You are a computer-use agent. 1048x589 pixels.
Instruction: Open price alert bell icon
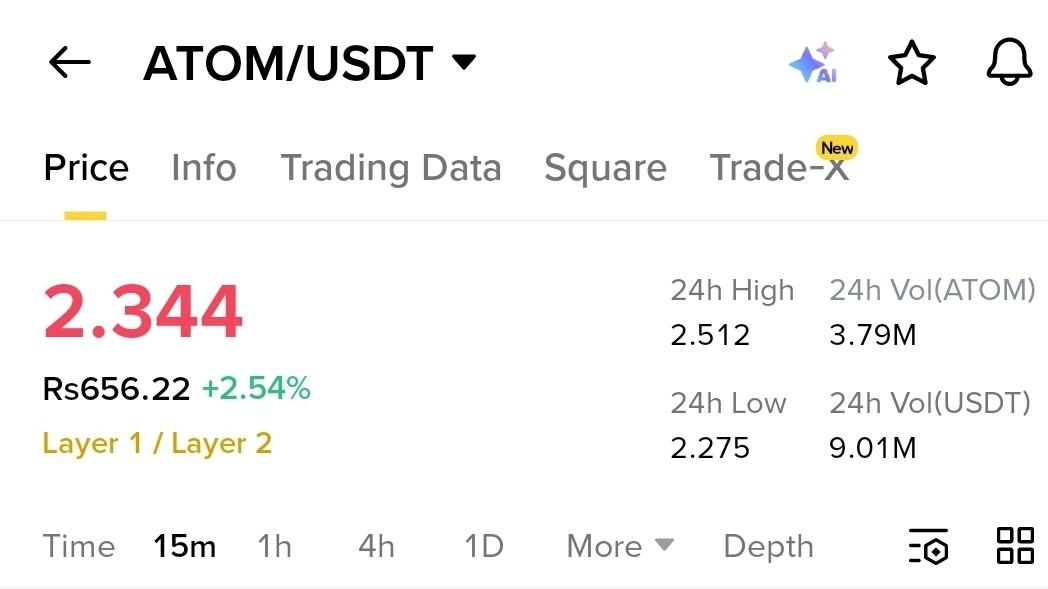pyautogui.click(x=1009, y=62)
